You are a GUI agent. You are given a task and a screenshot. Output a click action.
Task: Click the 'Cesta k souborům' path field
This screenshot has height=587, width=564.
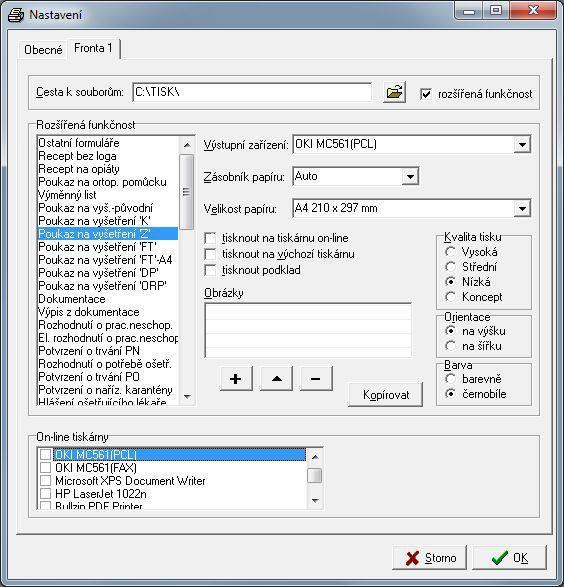[x=252, y=92]
